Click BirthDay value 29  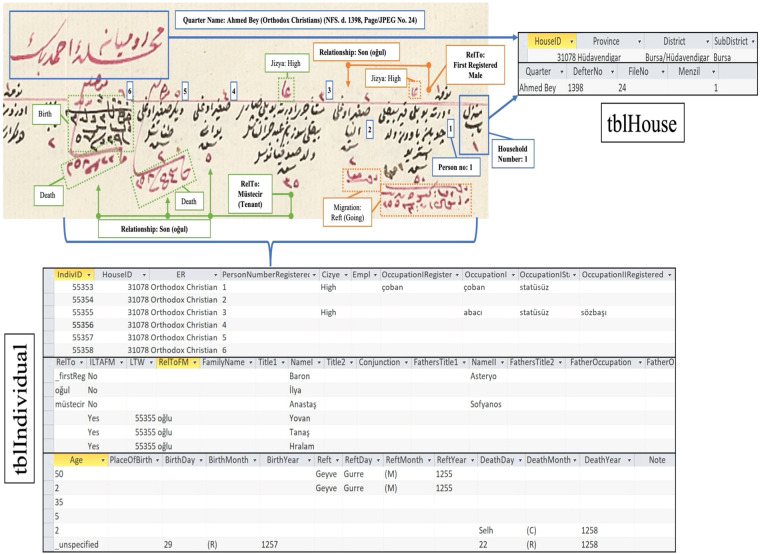(x=168, y=545)
